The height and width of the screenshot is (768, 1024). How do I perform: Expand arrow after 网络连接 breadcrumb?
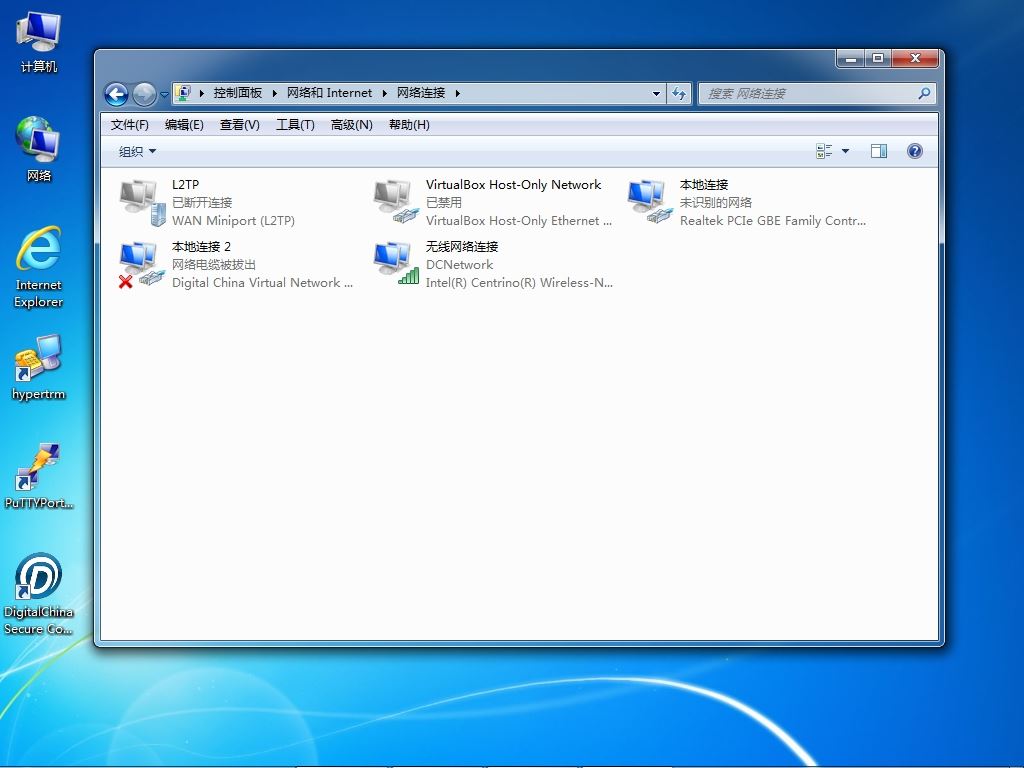[458, 93]
